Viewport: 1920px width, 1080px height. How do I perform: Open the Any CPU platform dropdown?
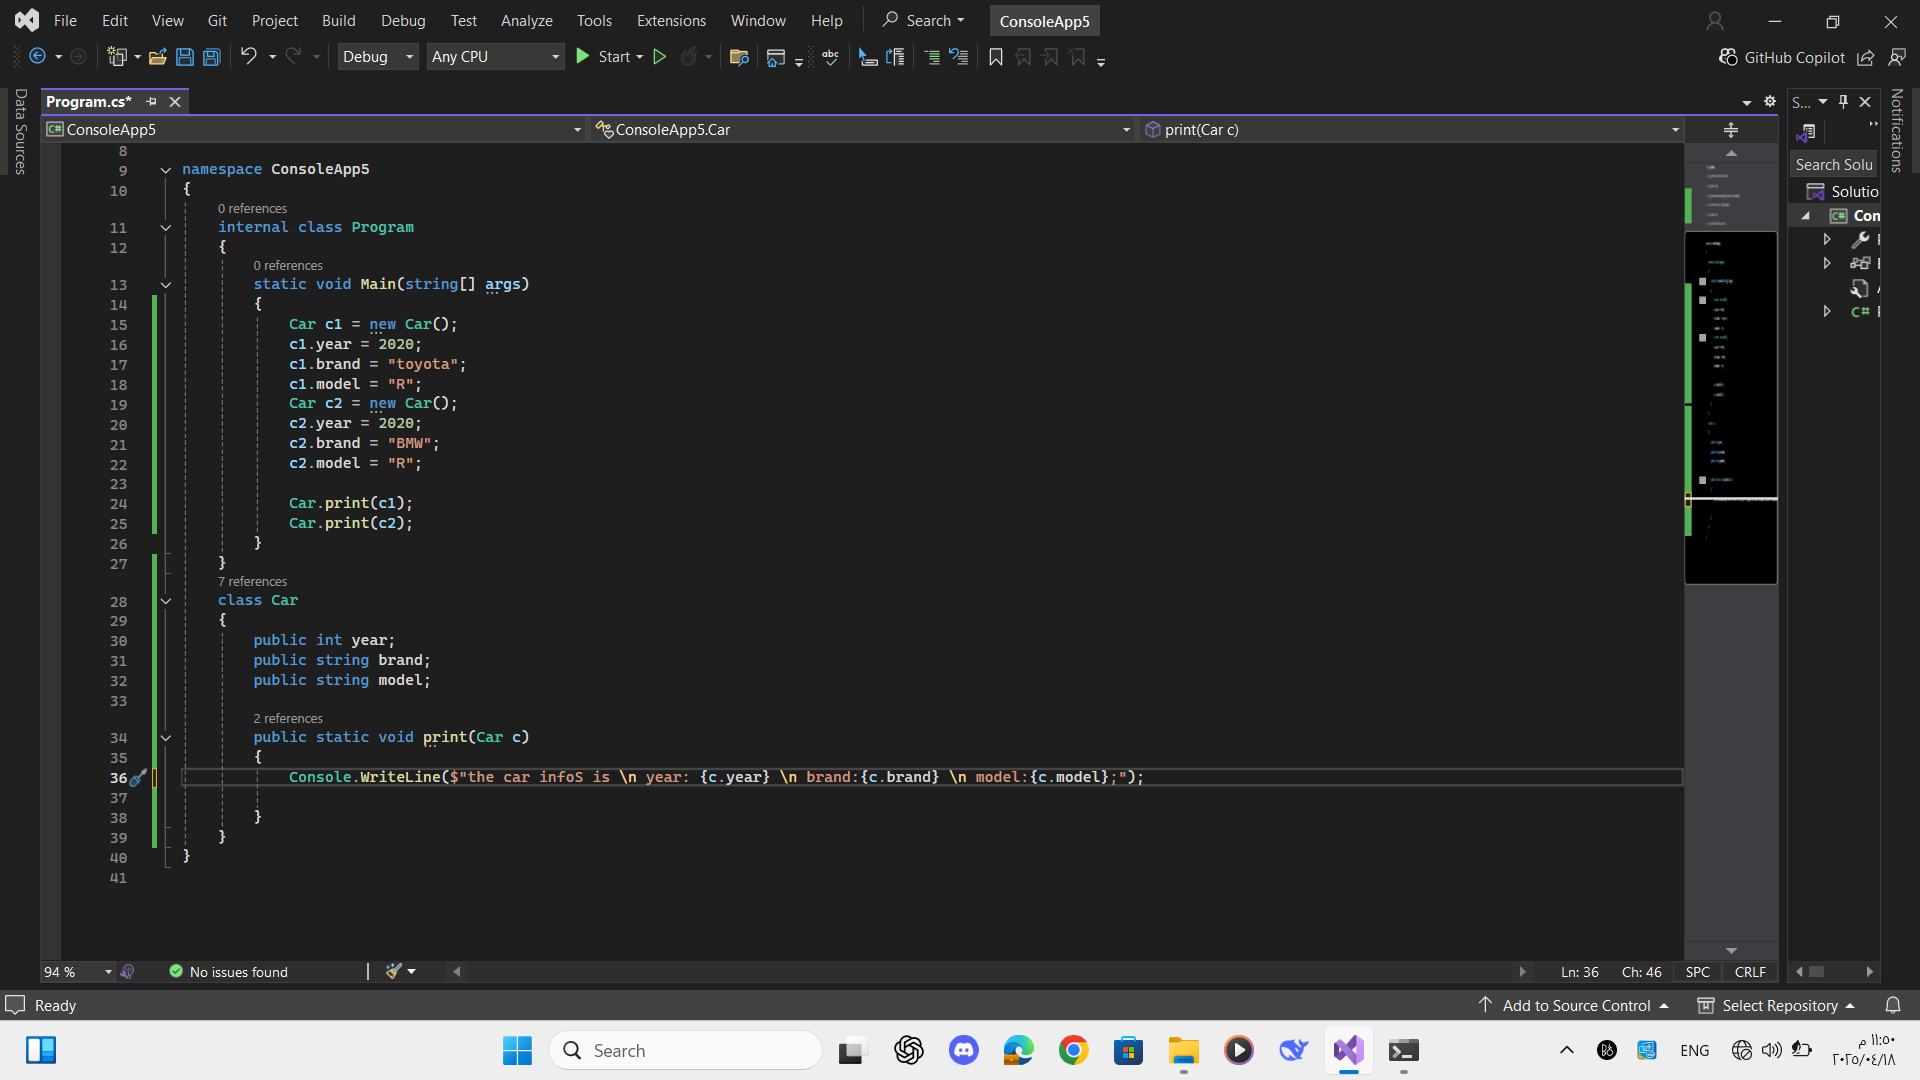coord(495,57)
